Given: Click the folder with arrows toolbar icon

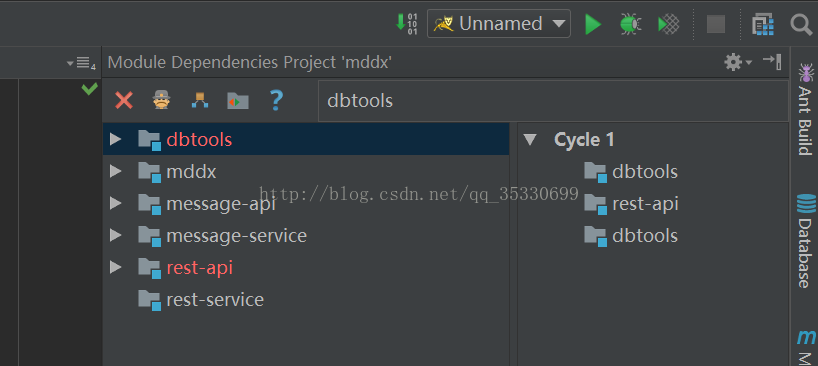Looking at the screenshot, I should 238,101.
